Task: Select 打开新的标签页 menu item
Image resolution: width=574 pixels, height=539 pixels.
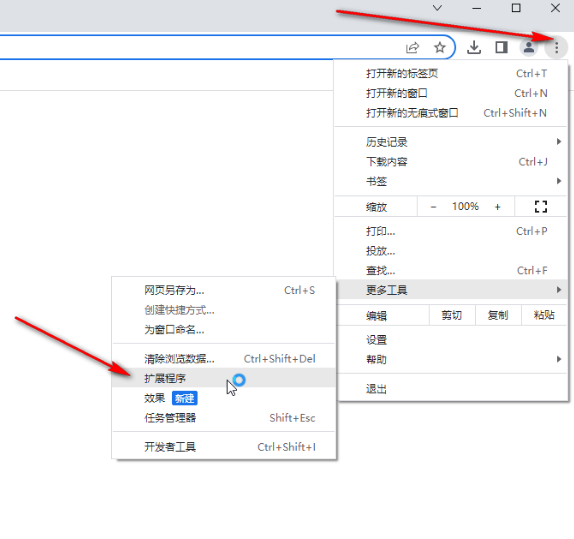Action: [451, 74]
